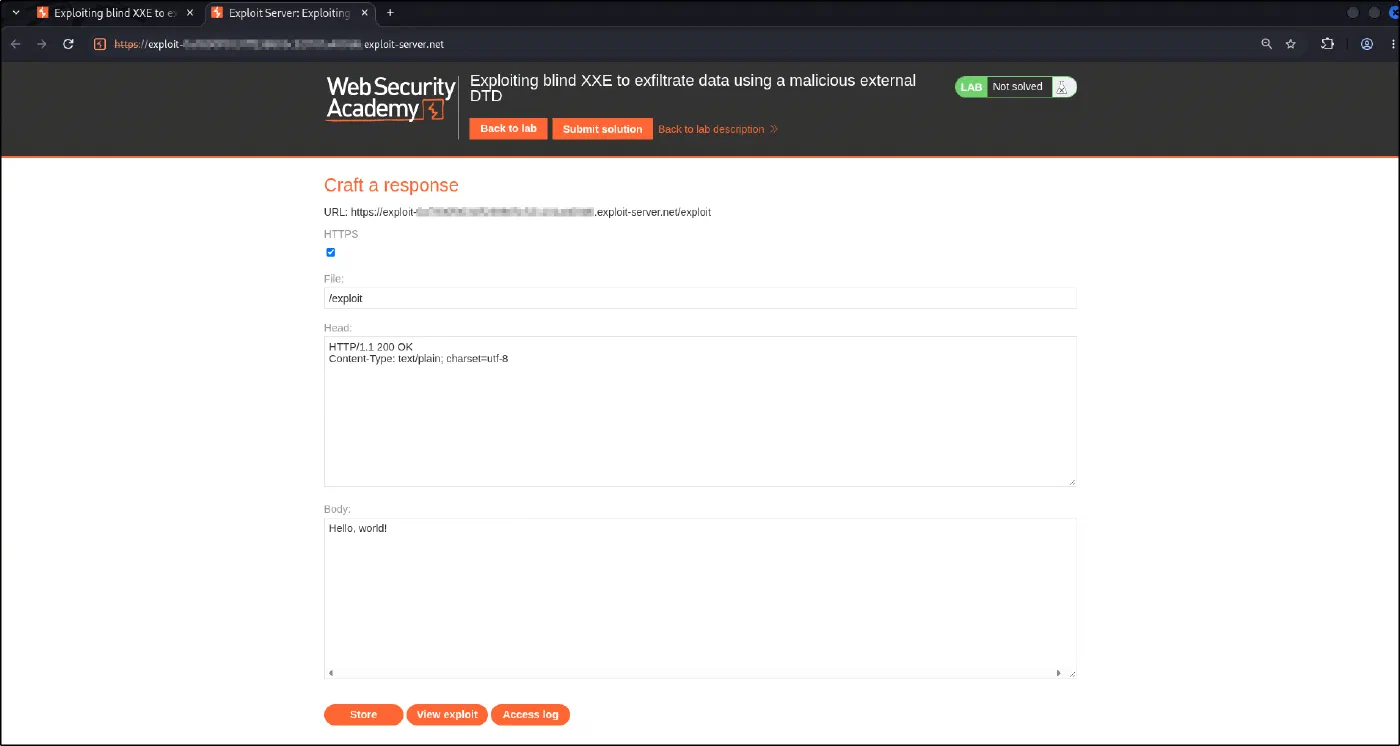Click the lab title 'Exploiting blind XXE' heading
The width and height of the screenshot is (1400, 746).
[x=692, y=88]
